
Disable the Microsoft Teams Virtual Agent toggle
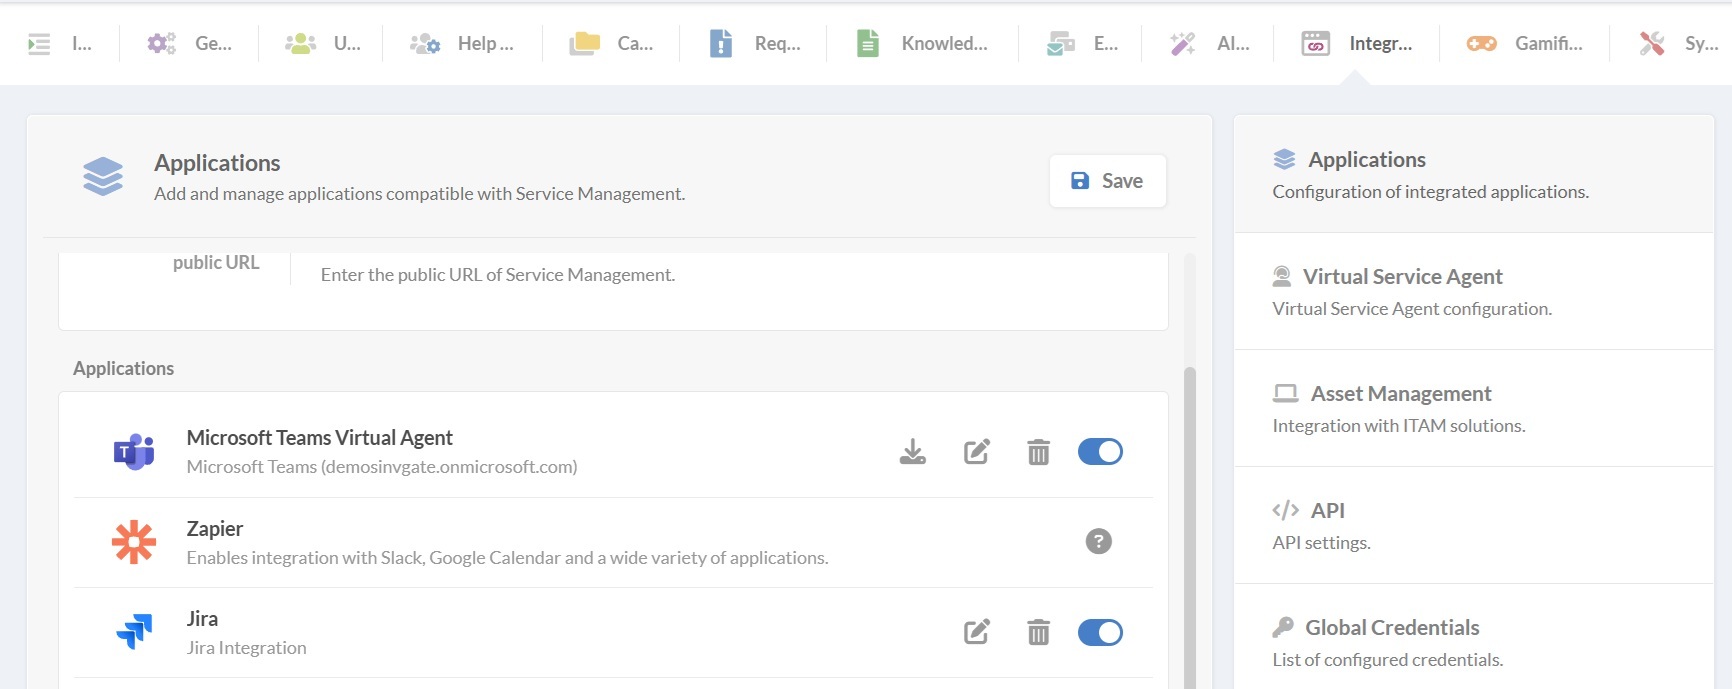[1100, 452]
